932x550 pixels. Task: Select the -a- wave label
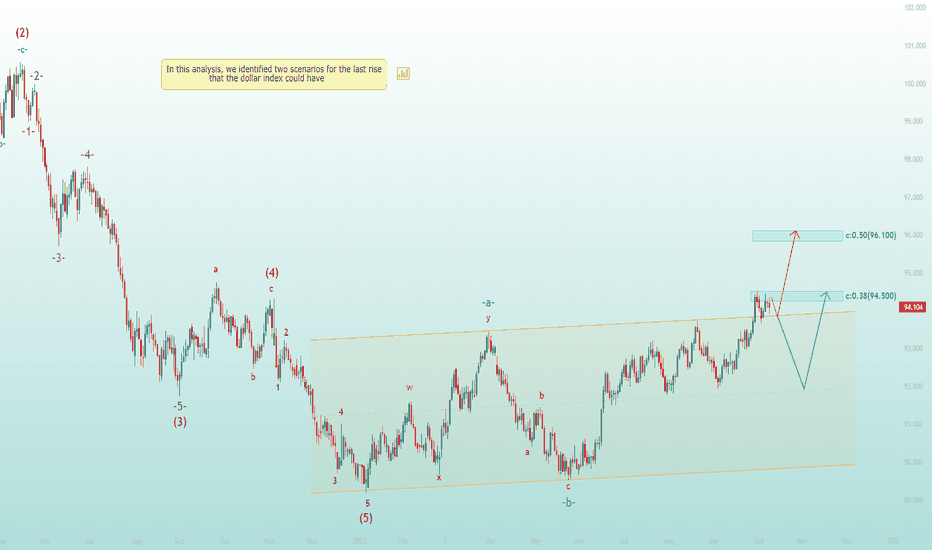[x=488, y=303]
